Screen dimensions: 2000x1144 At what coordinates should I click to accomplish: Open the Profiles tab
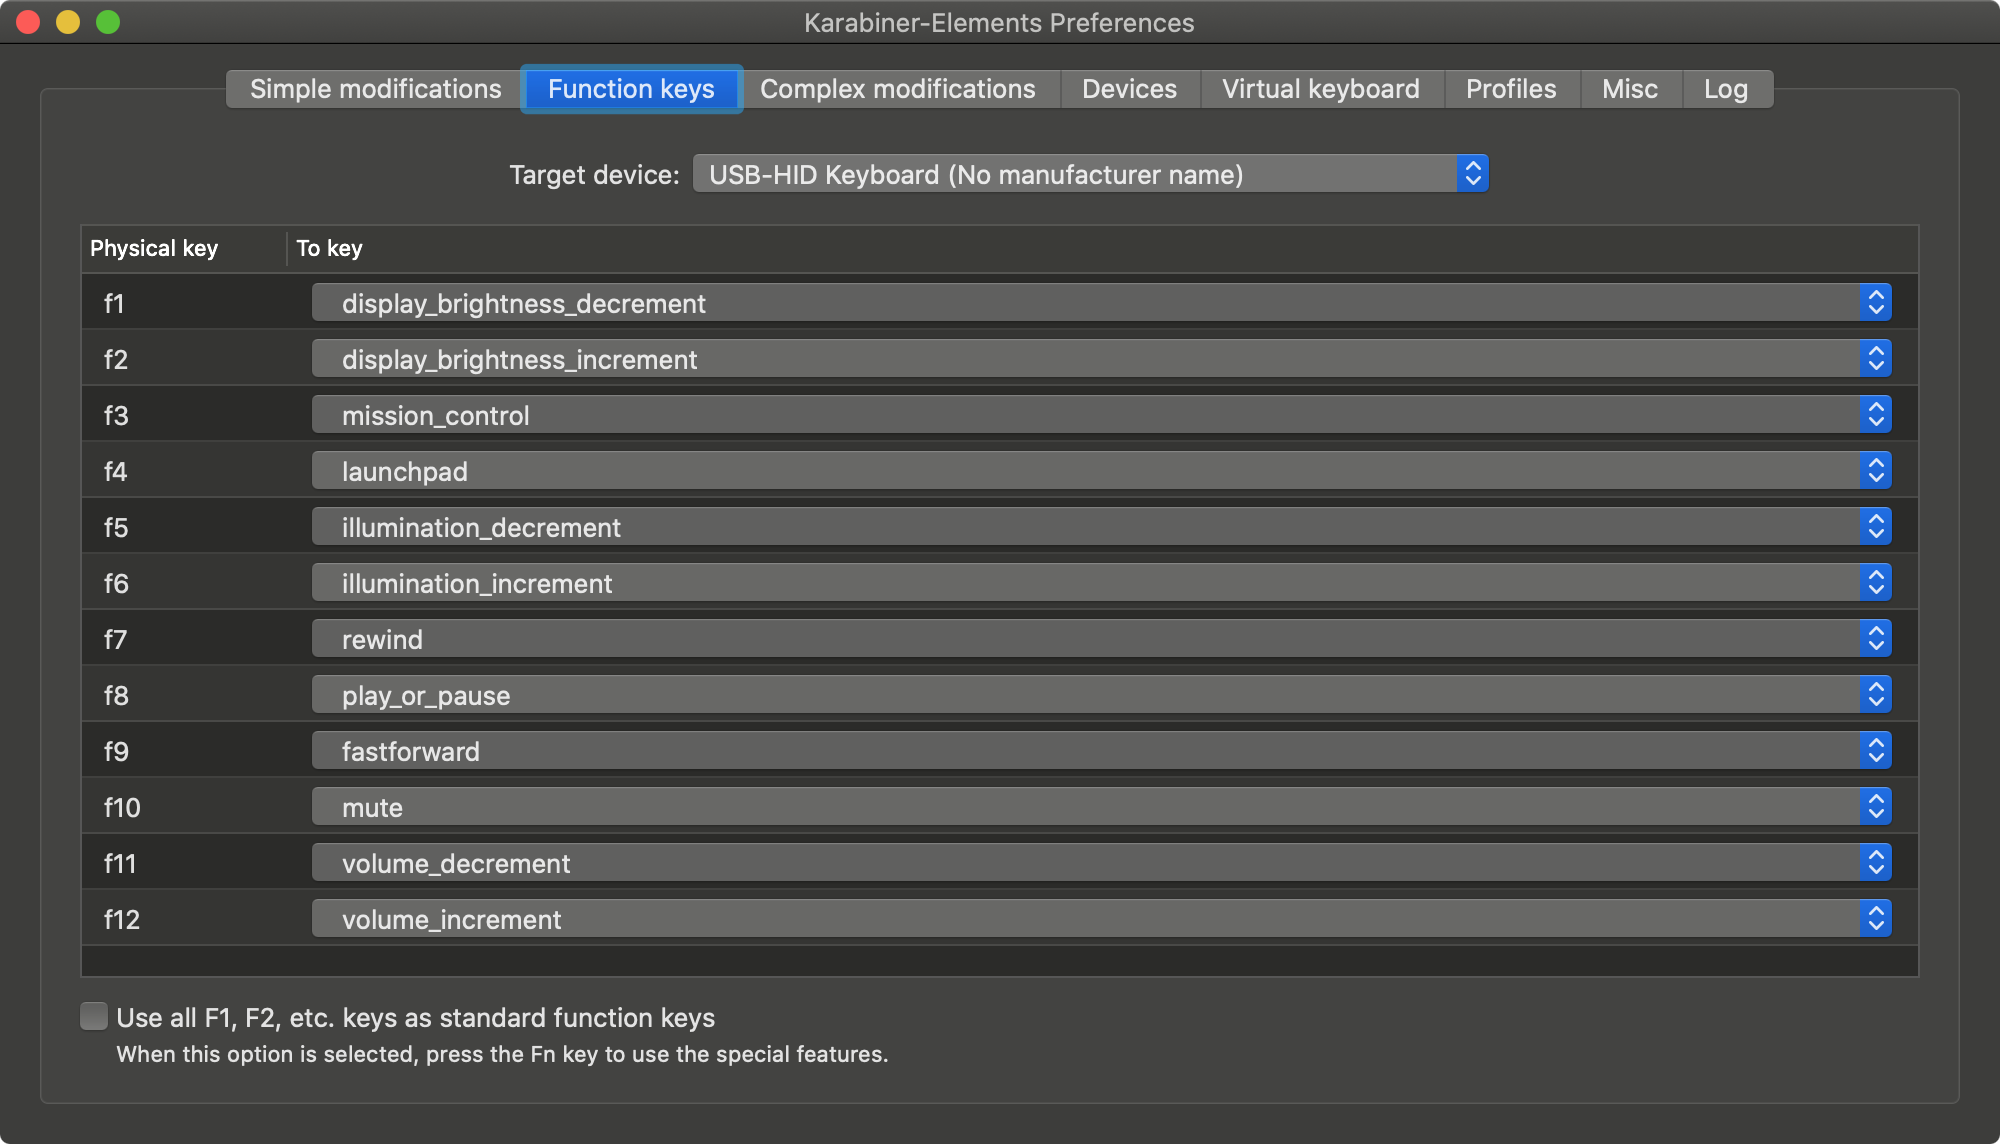[x=1510, y=89]
